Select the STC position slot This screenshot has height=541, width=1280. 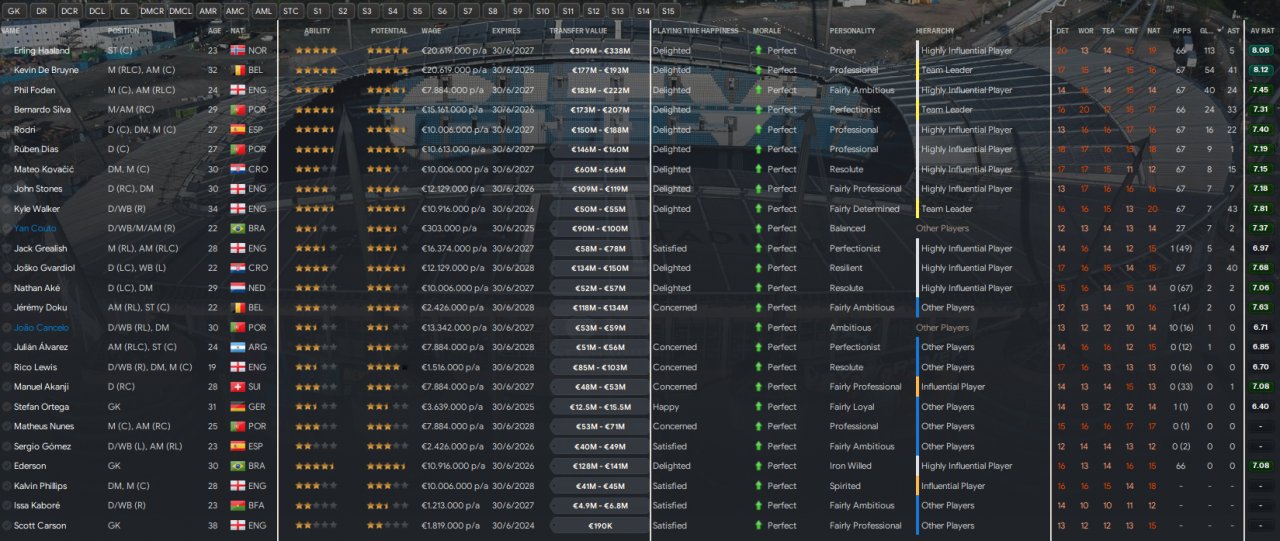click(290, 10)
